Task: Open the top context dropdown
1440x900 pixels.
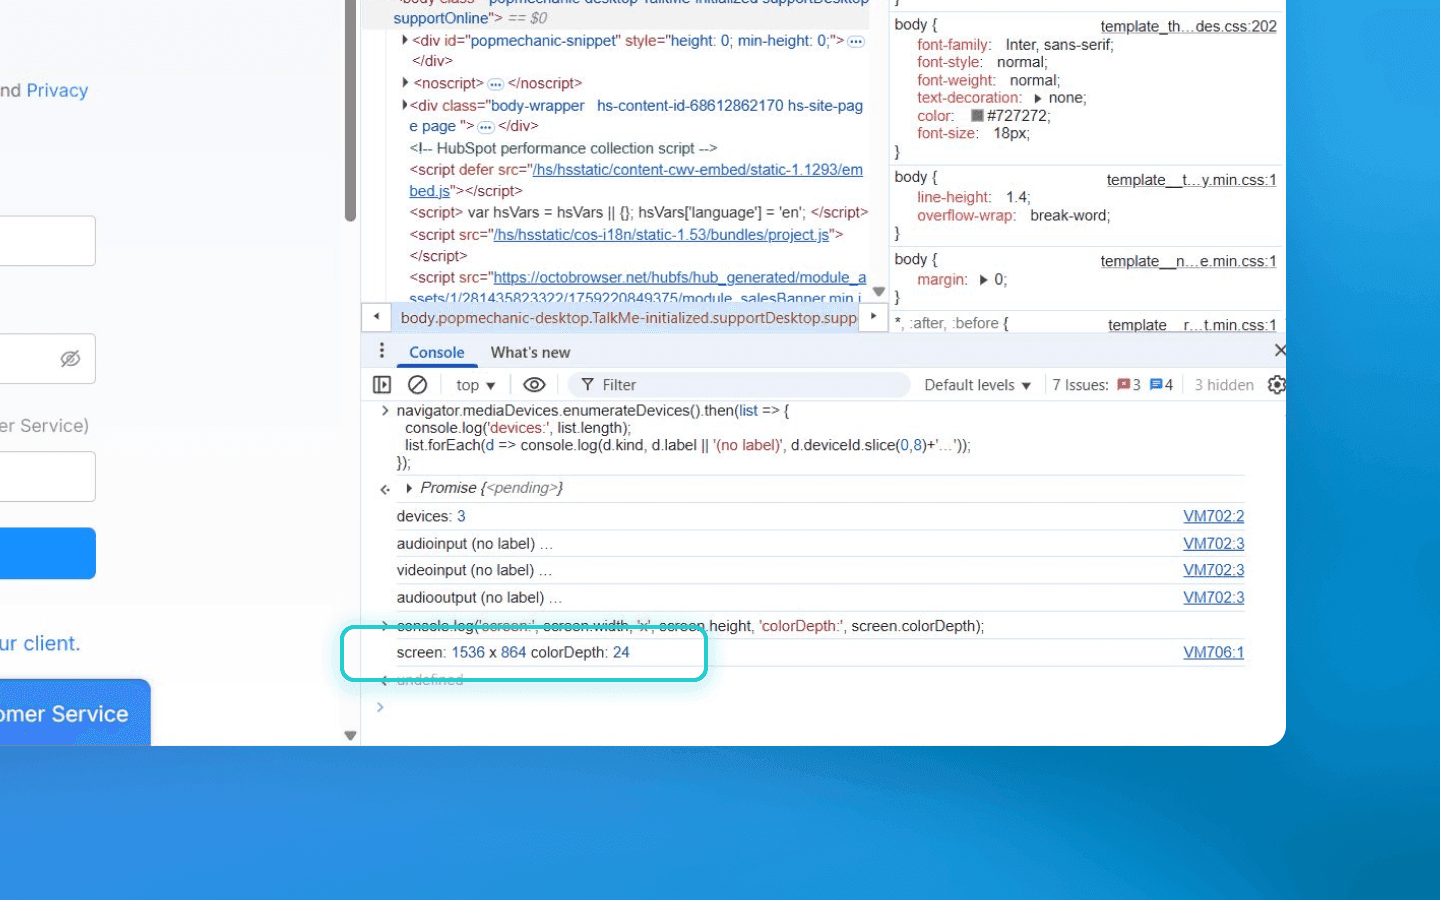Action: [475, 385]
